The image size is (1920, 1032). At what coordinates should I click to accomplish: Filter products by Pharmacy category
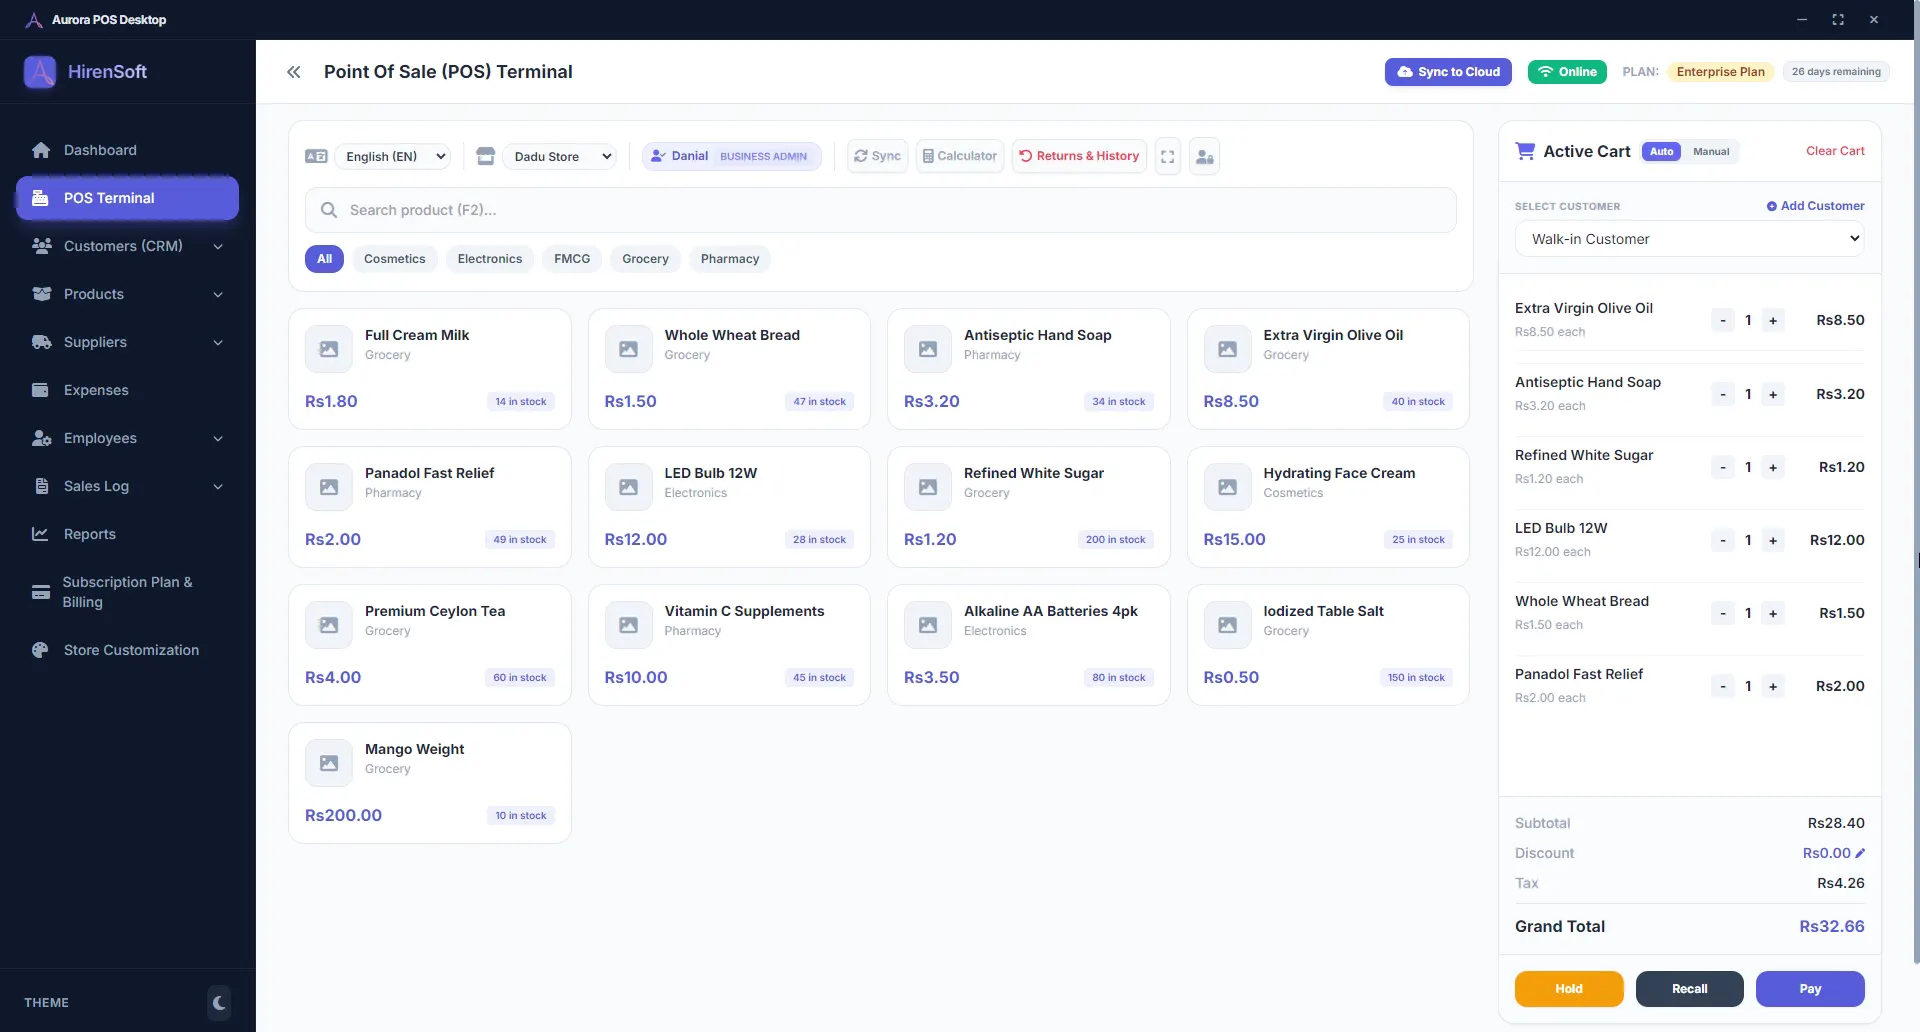(x=730, y=259)
